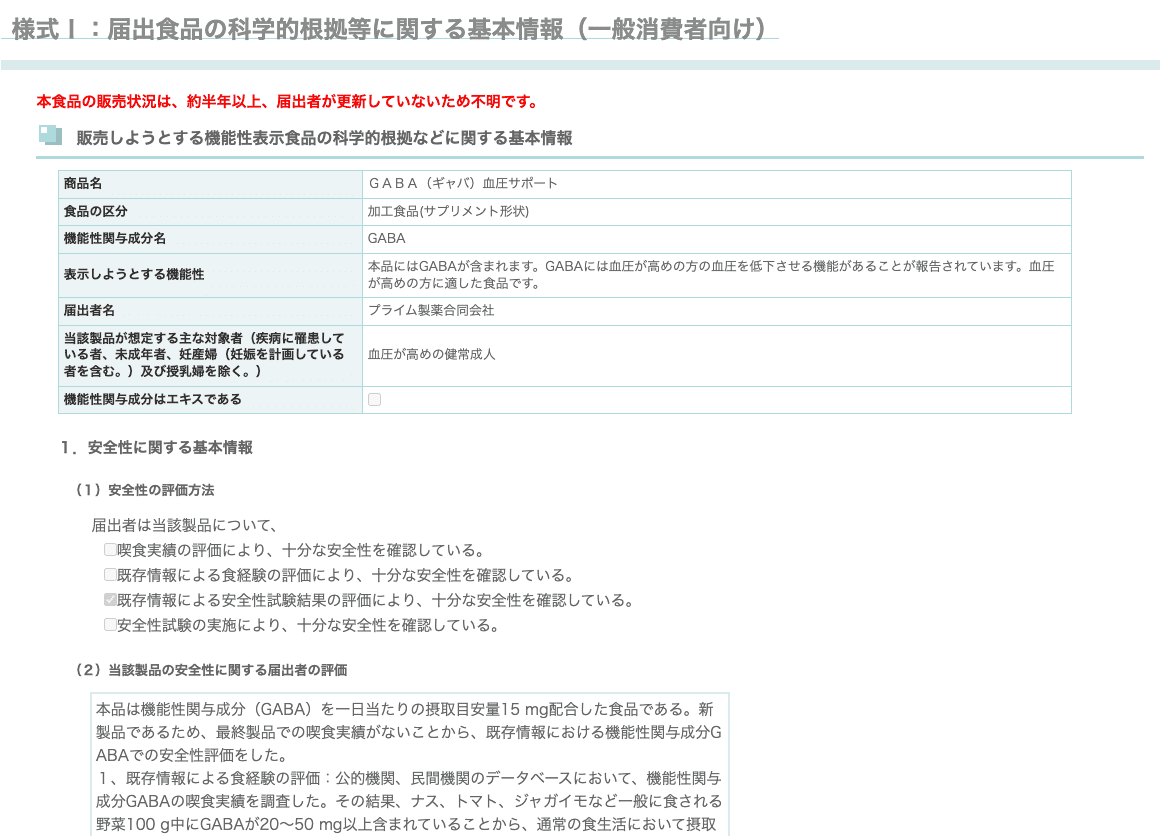Image resolution: width=1160 pixels, height=836 pixels.
Task: Enable the 機能性関与成分はエキスである checkbox
Action: tap(374, 398)
